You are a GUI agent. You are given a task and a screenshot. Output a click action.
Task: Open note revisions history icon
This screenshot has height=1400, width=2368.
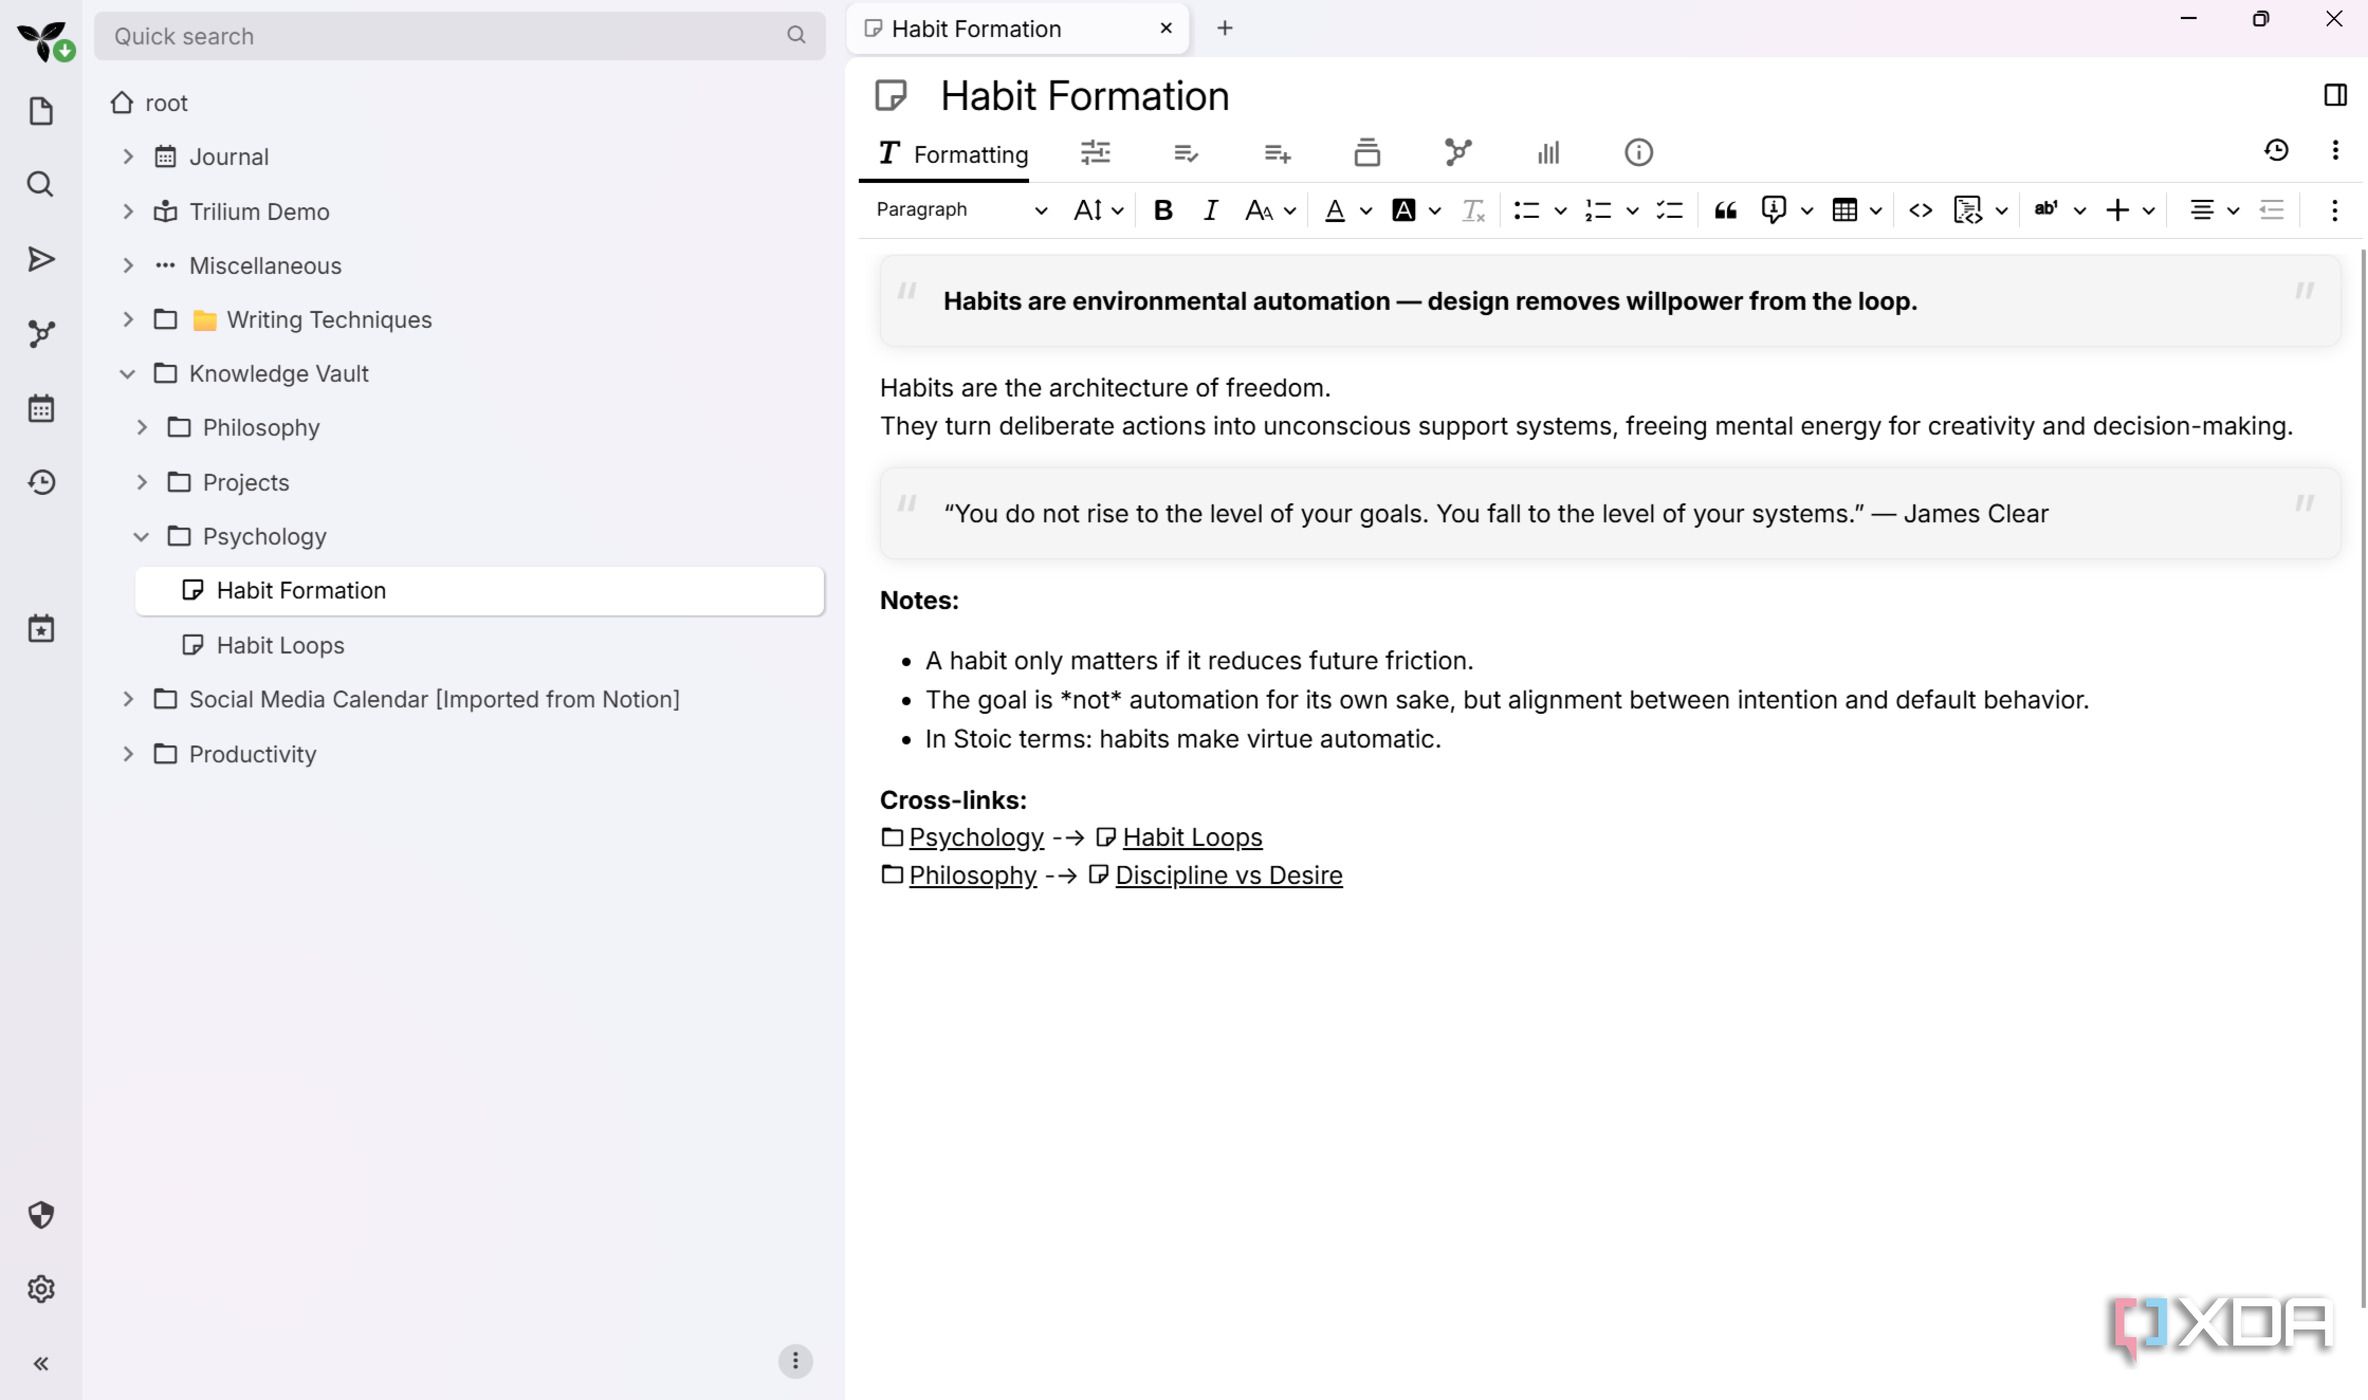[2276, 150]
